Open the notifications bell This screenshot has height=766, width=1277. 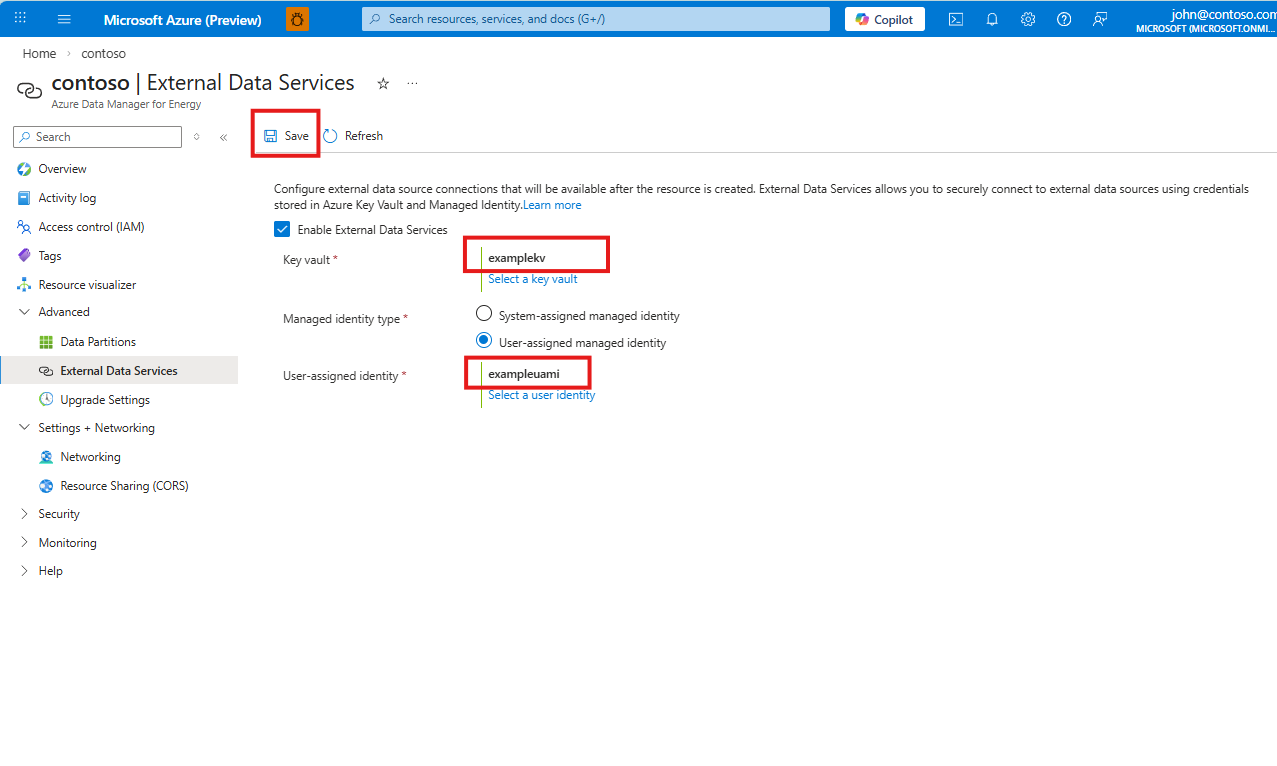point(992,19)
